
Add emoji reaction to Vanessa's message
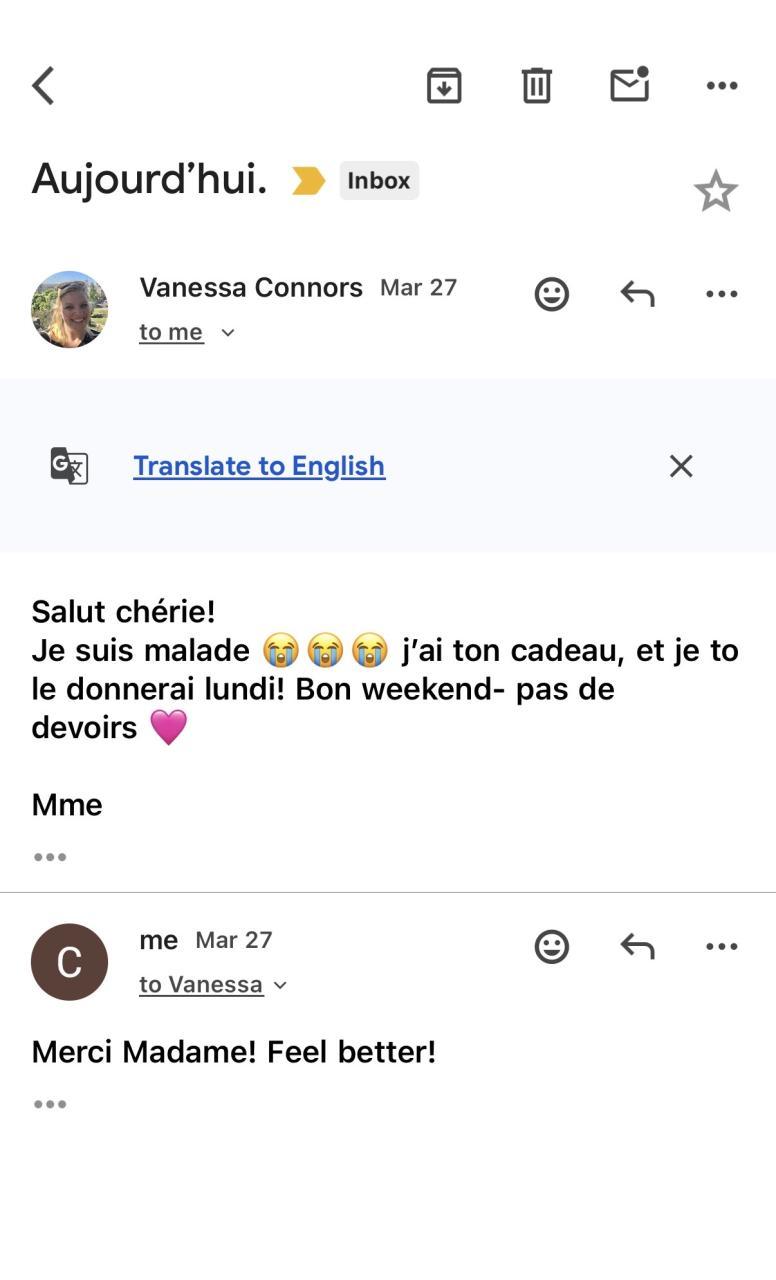tap(552, 294)
